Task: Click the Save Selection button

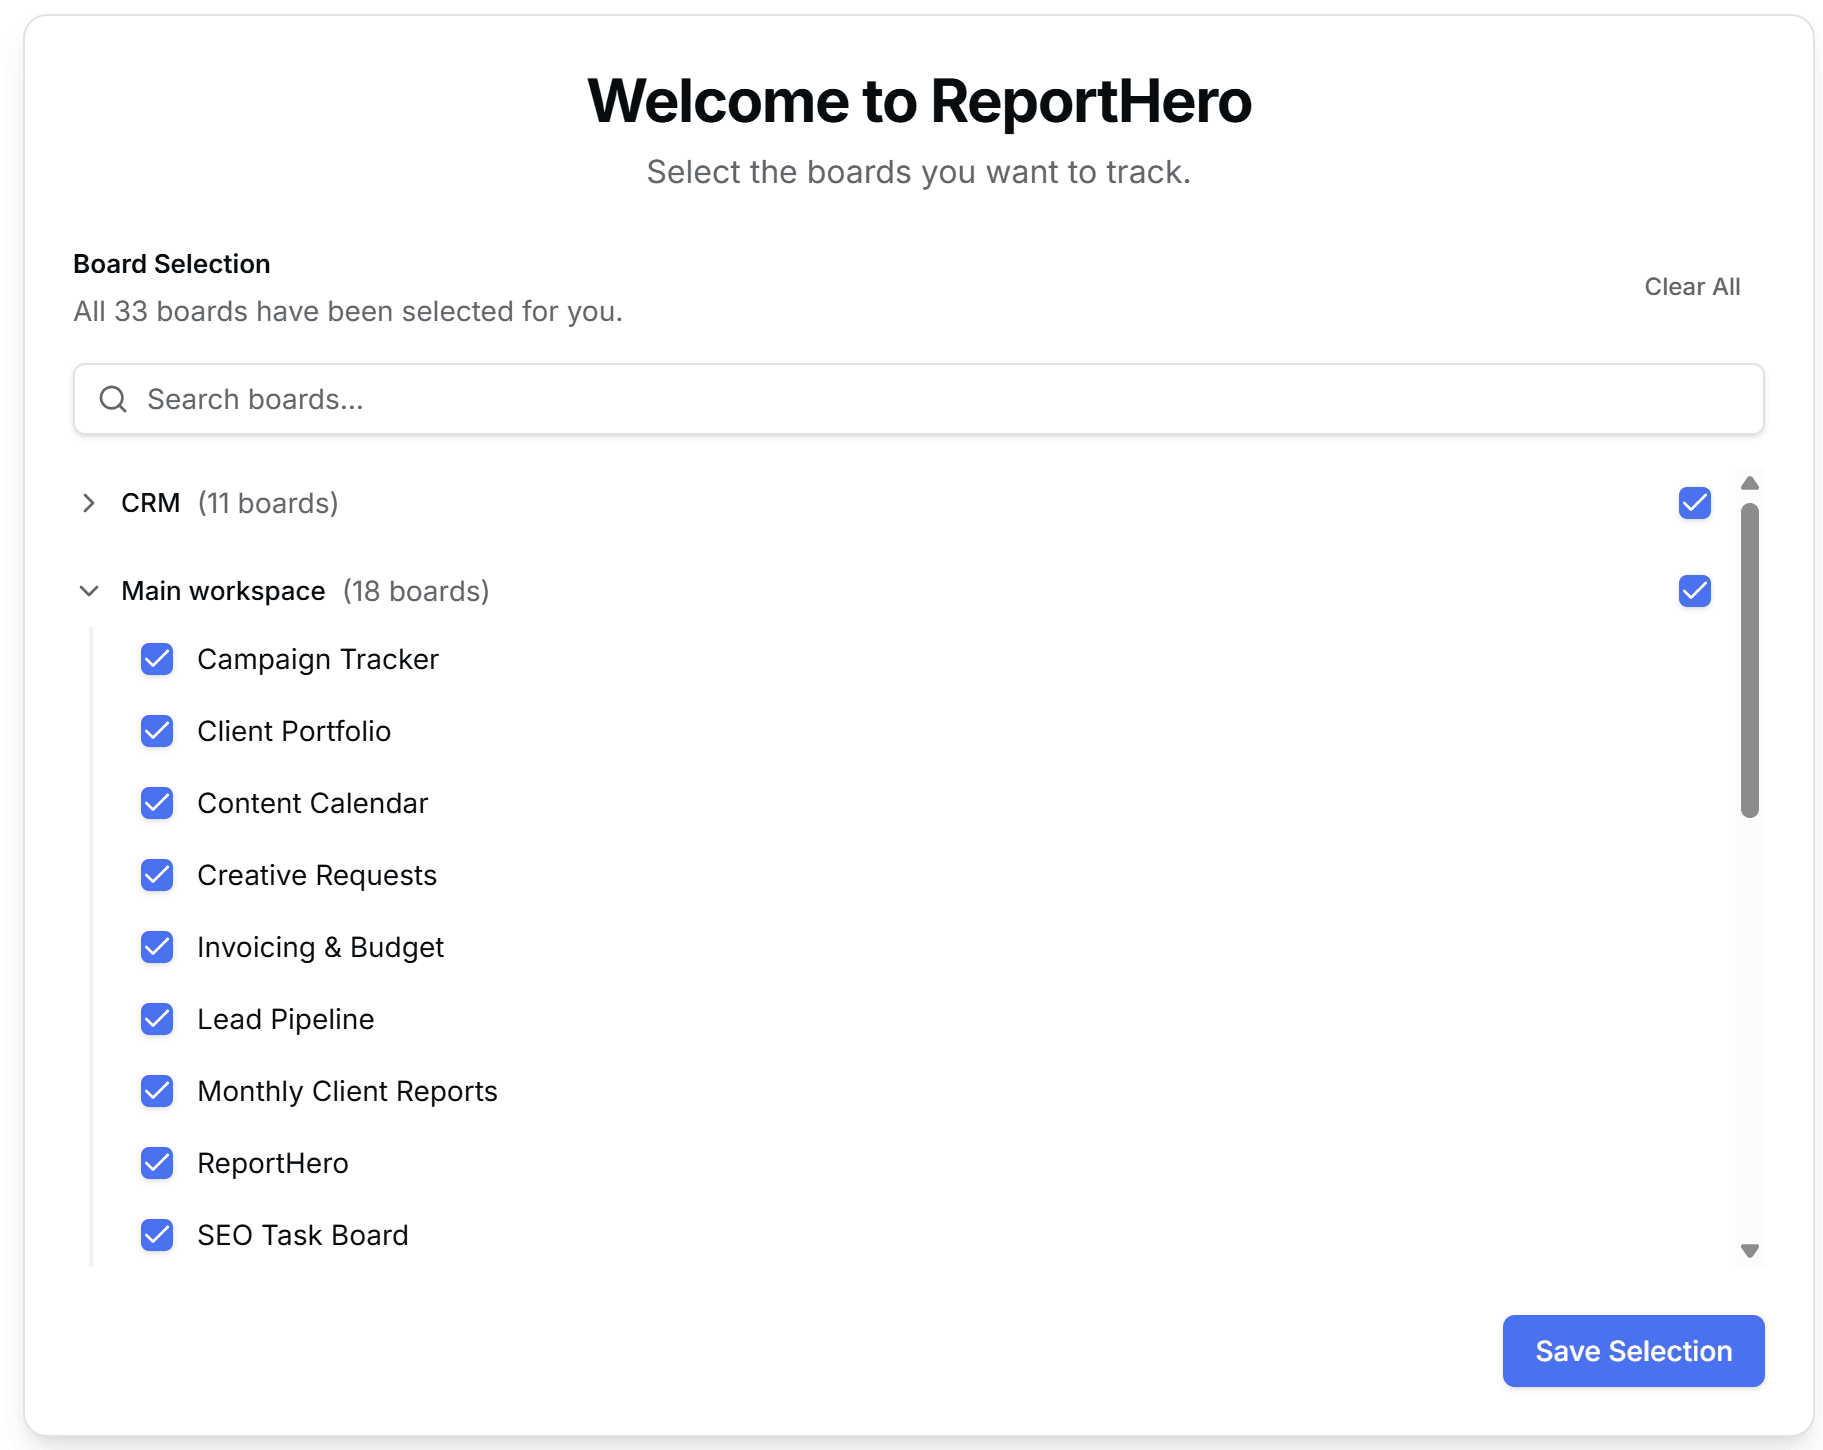Action: 1632,1351
